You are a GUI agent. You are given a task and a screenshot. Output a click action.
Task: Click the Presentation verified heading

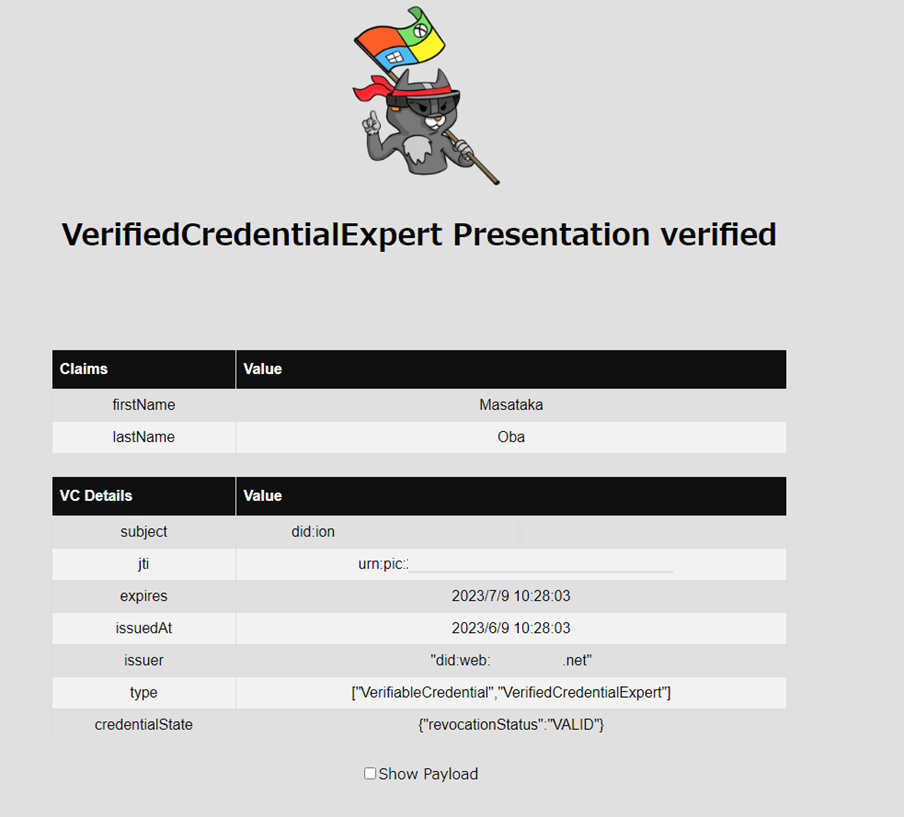click(419, 234)
